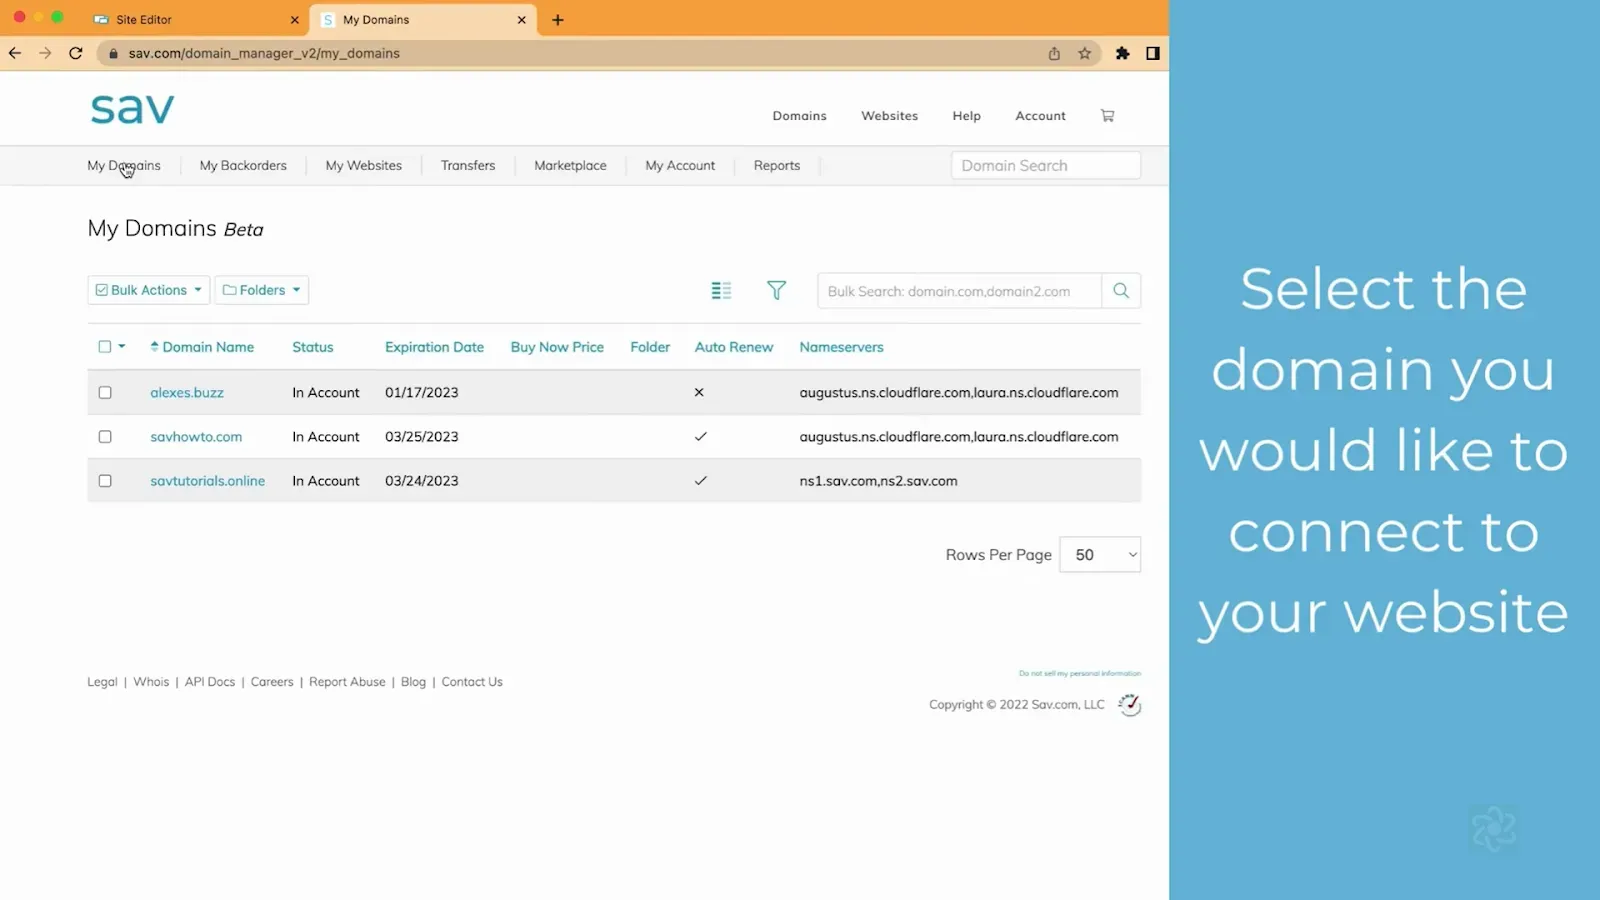This screenshot has height=900, width=1600.
Task: Toggle auto renew check for savtutorials.online
Action: point(700,481)
